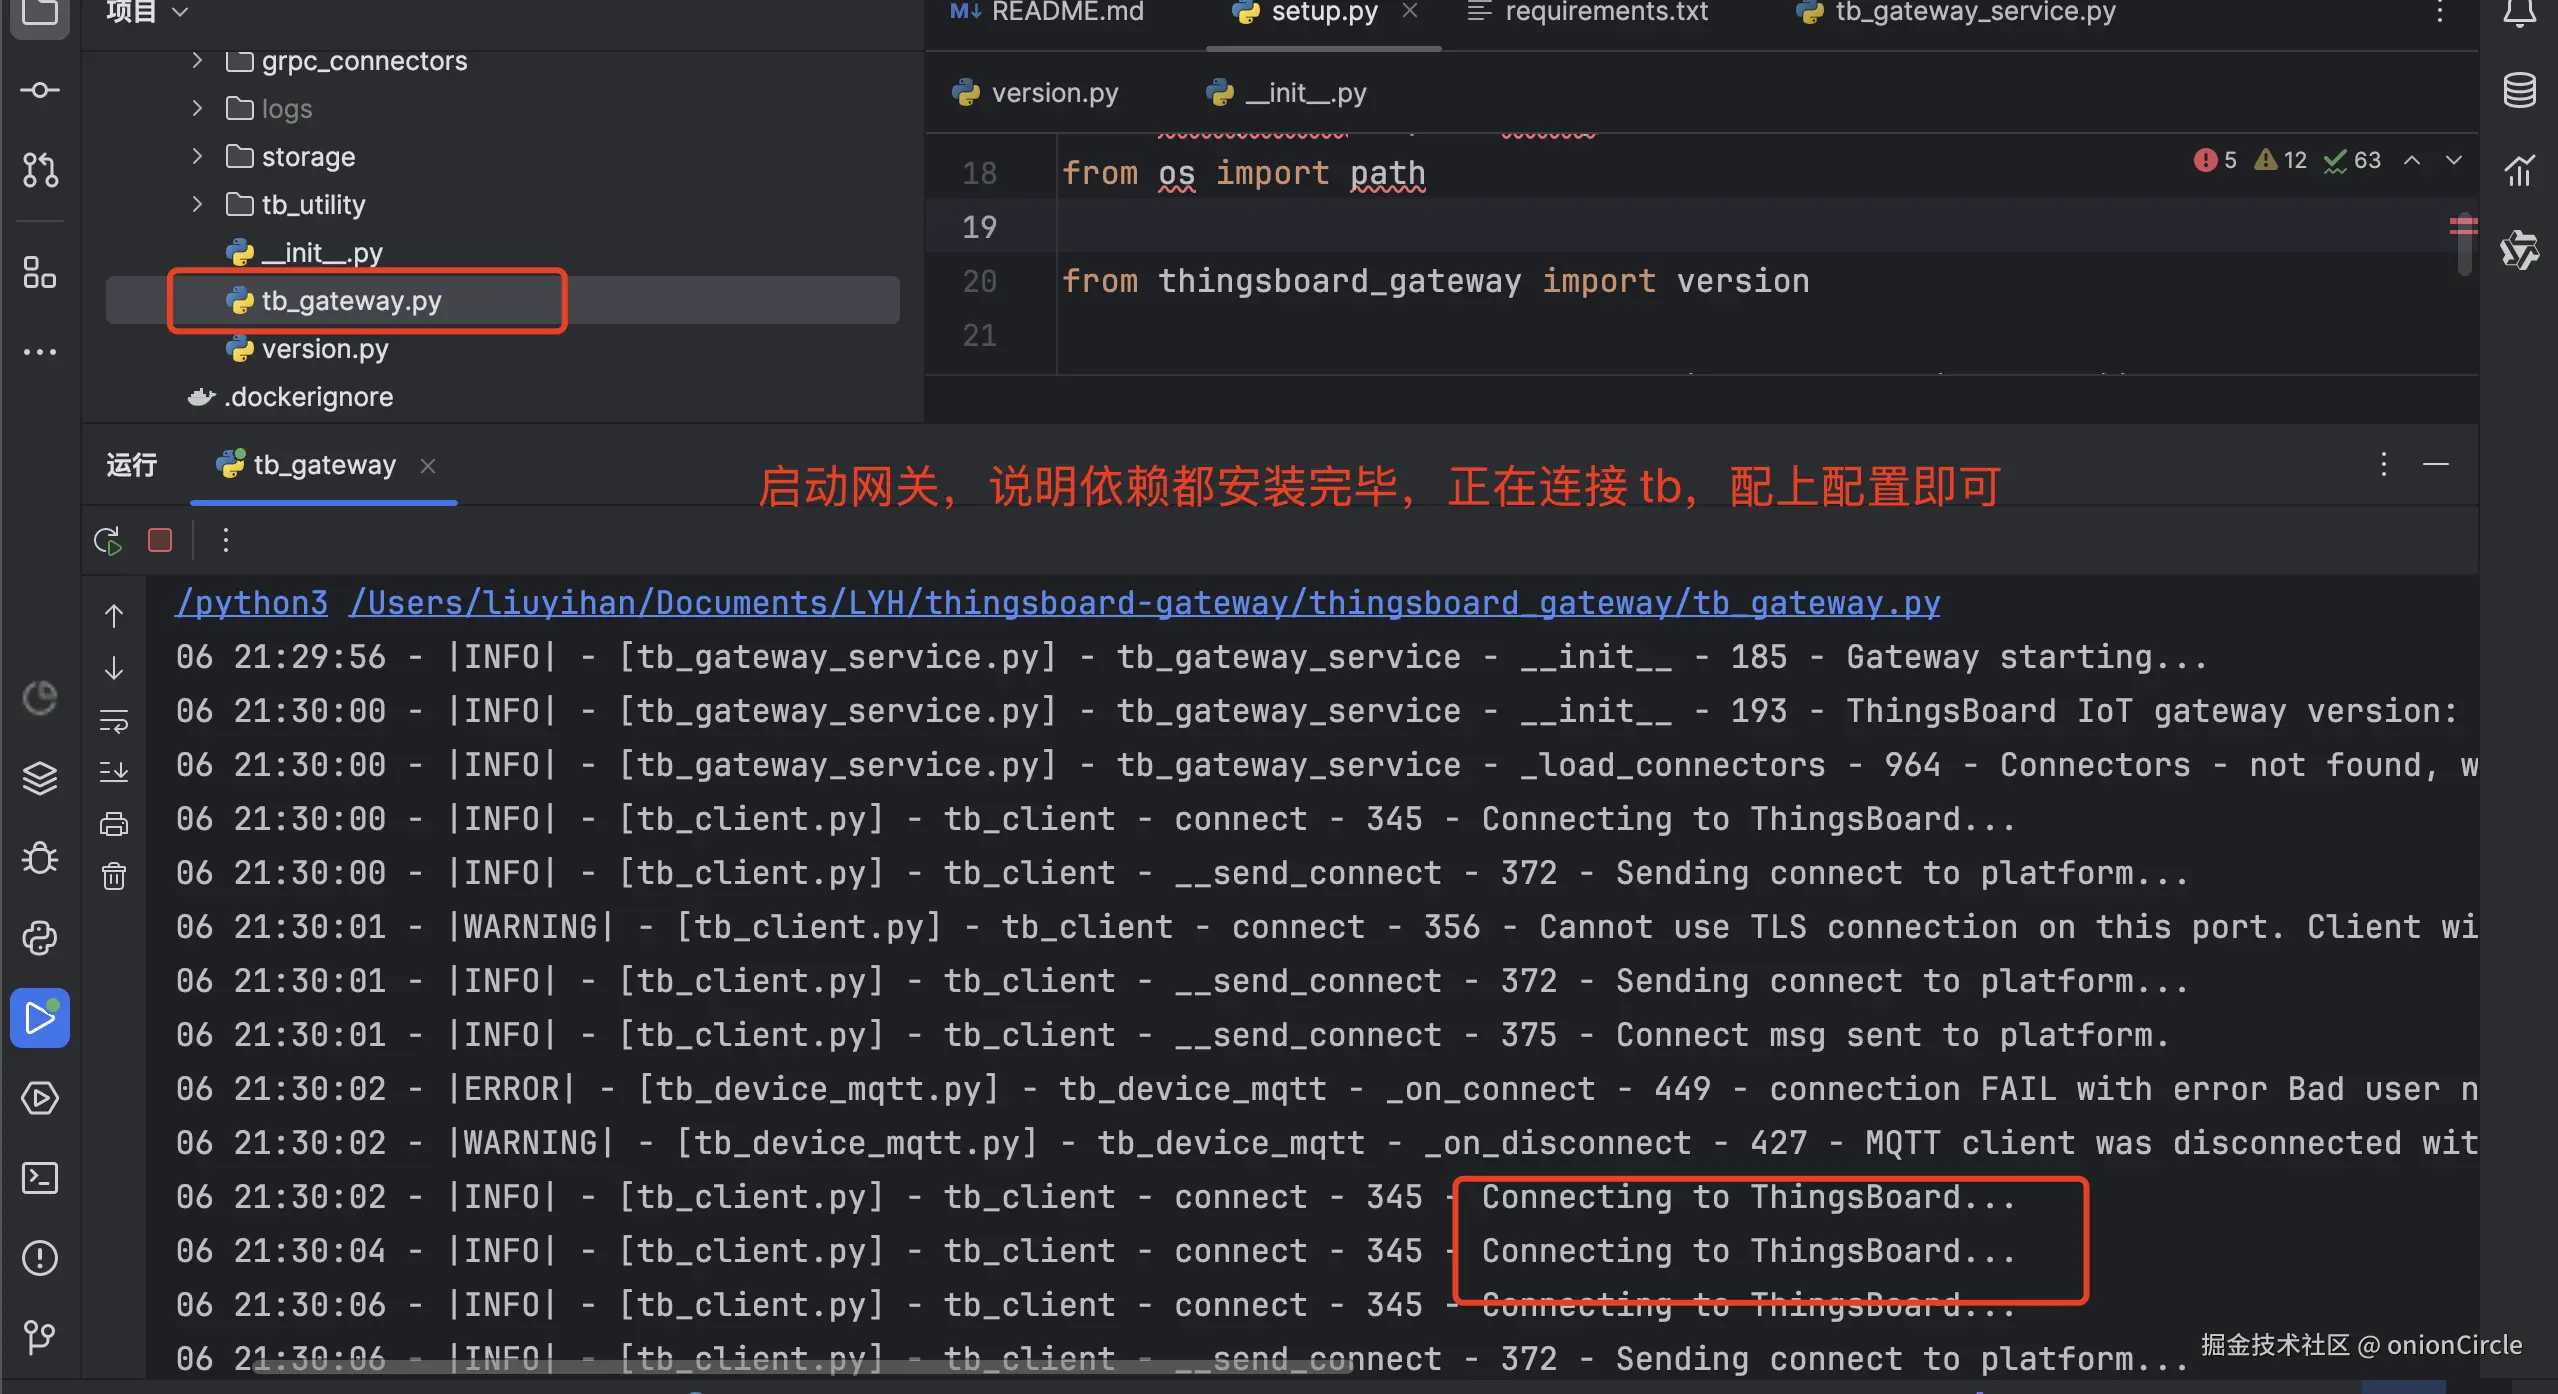
Task: Go to next highlighted error arrow
Action: click(2453, 160)
